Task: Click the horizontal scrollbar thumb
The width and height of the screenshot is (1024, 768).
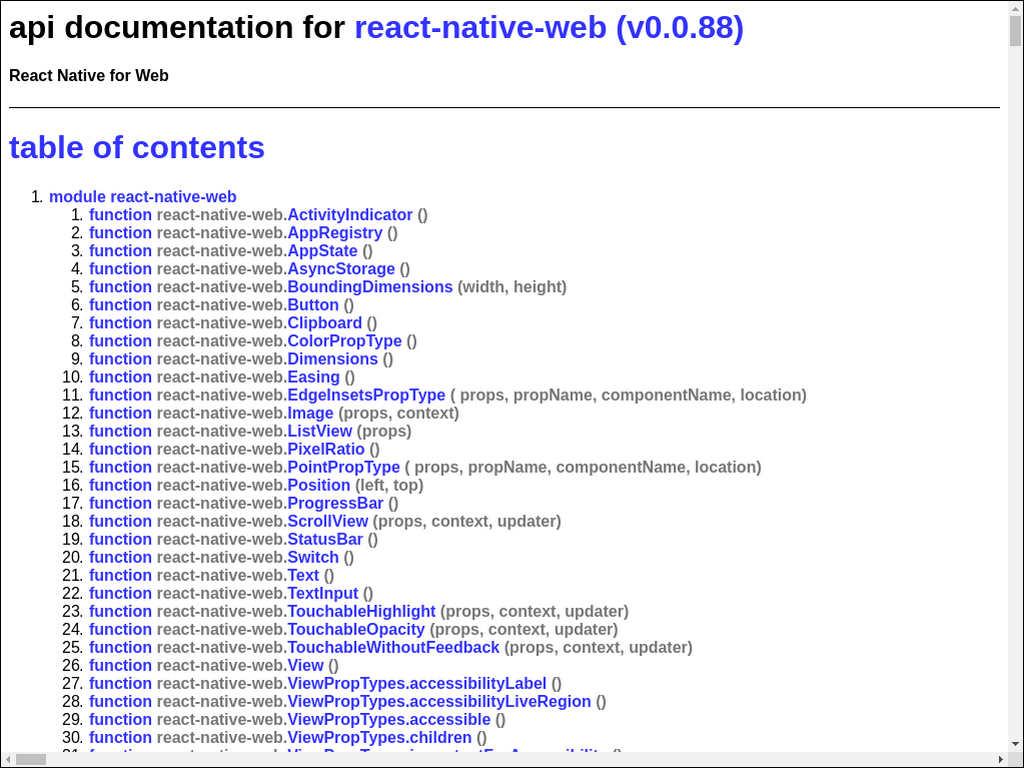Action: (x=31, y=759)
